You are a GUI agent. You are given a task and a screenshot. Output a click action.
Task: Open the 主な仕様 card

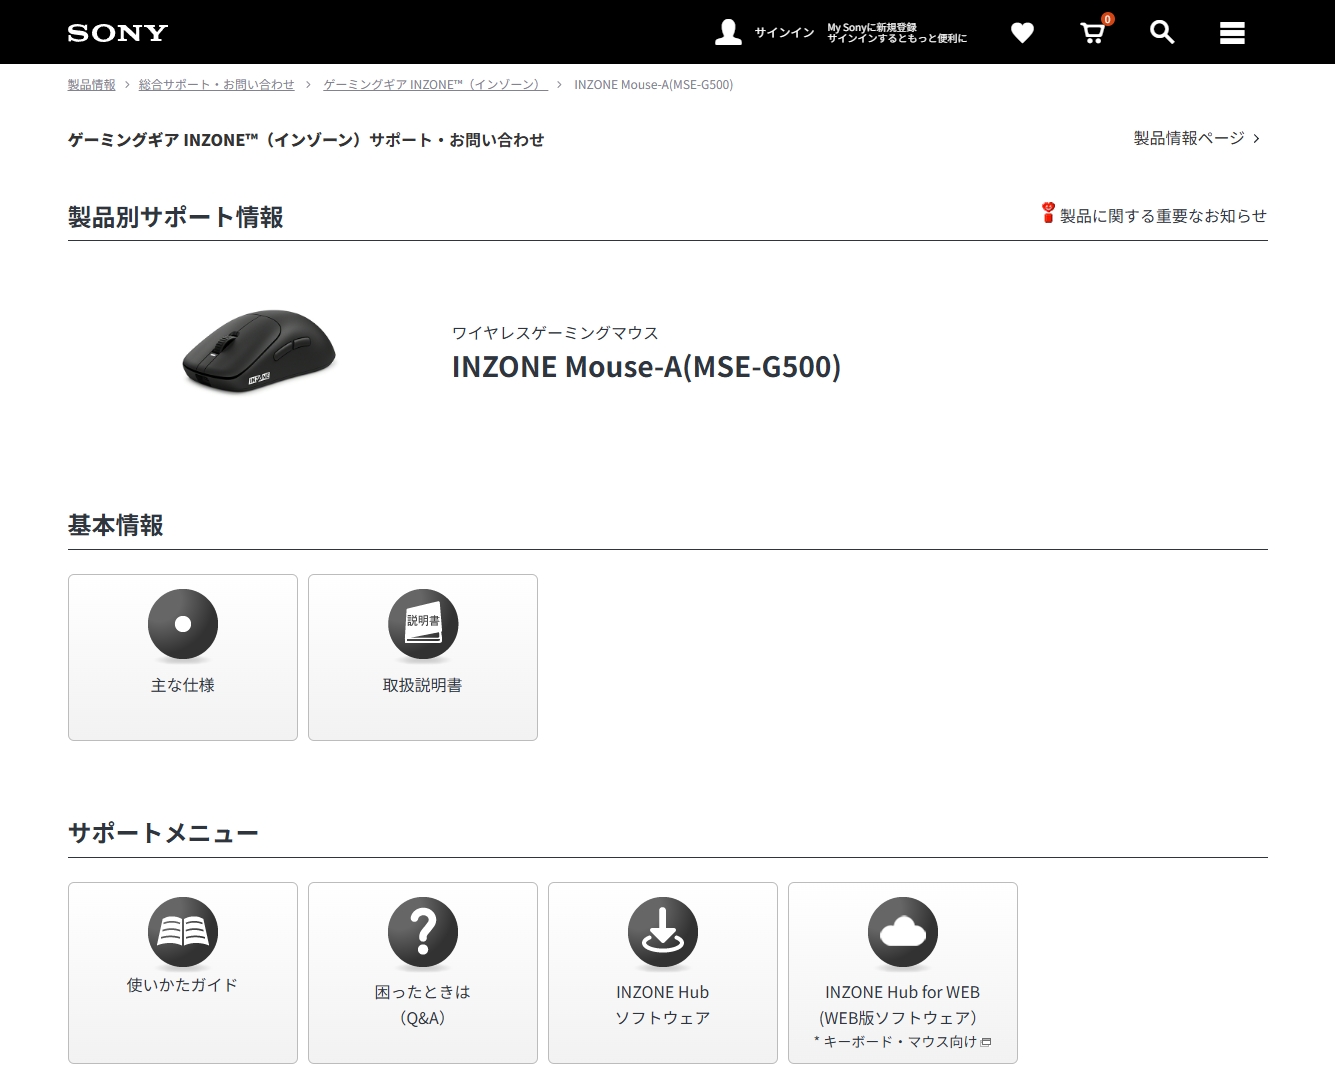183,657
